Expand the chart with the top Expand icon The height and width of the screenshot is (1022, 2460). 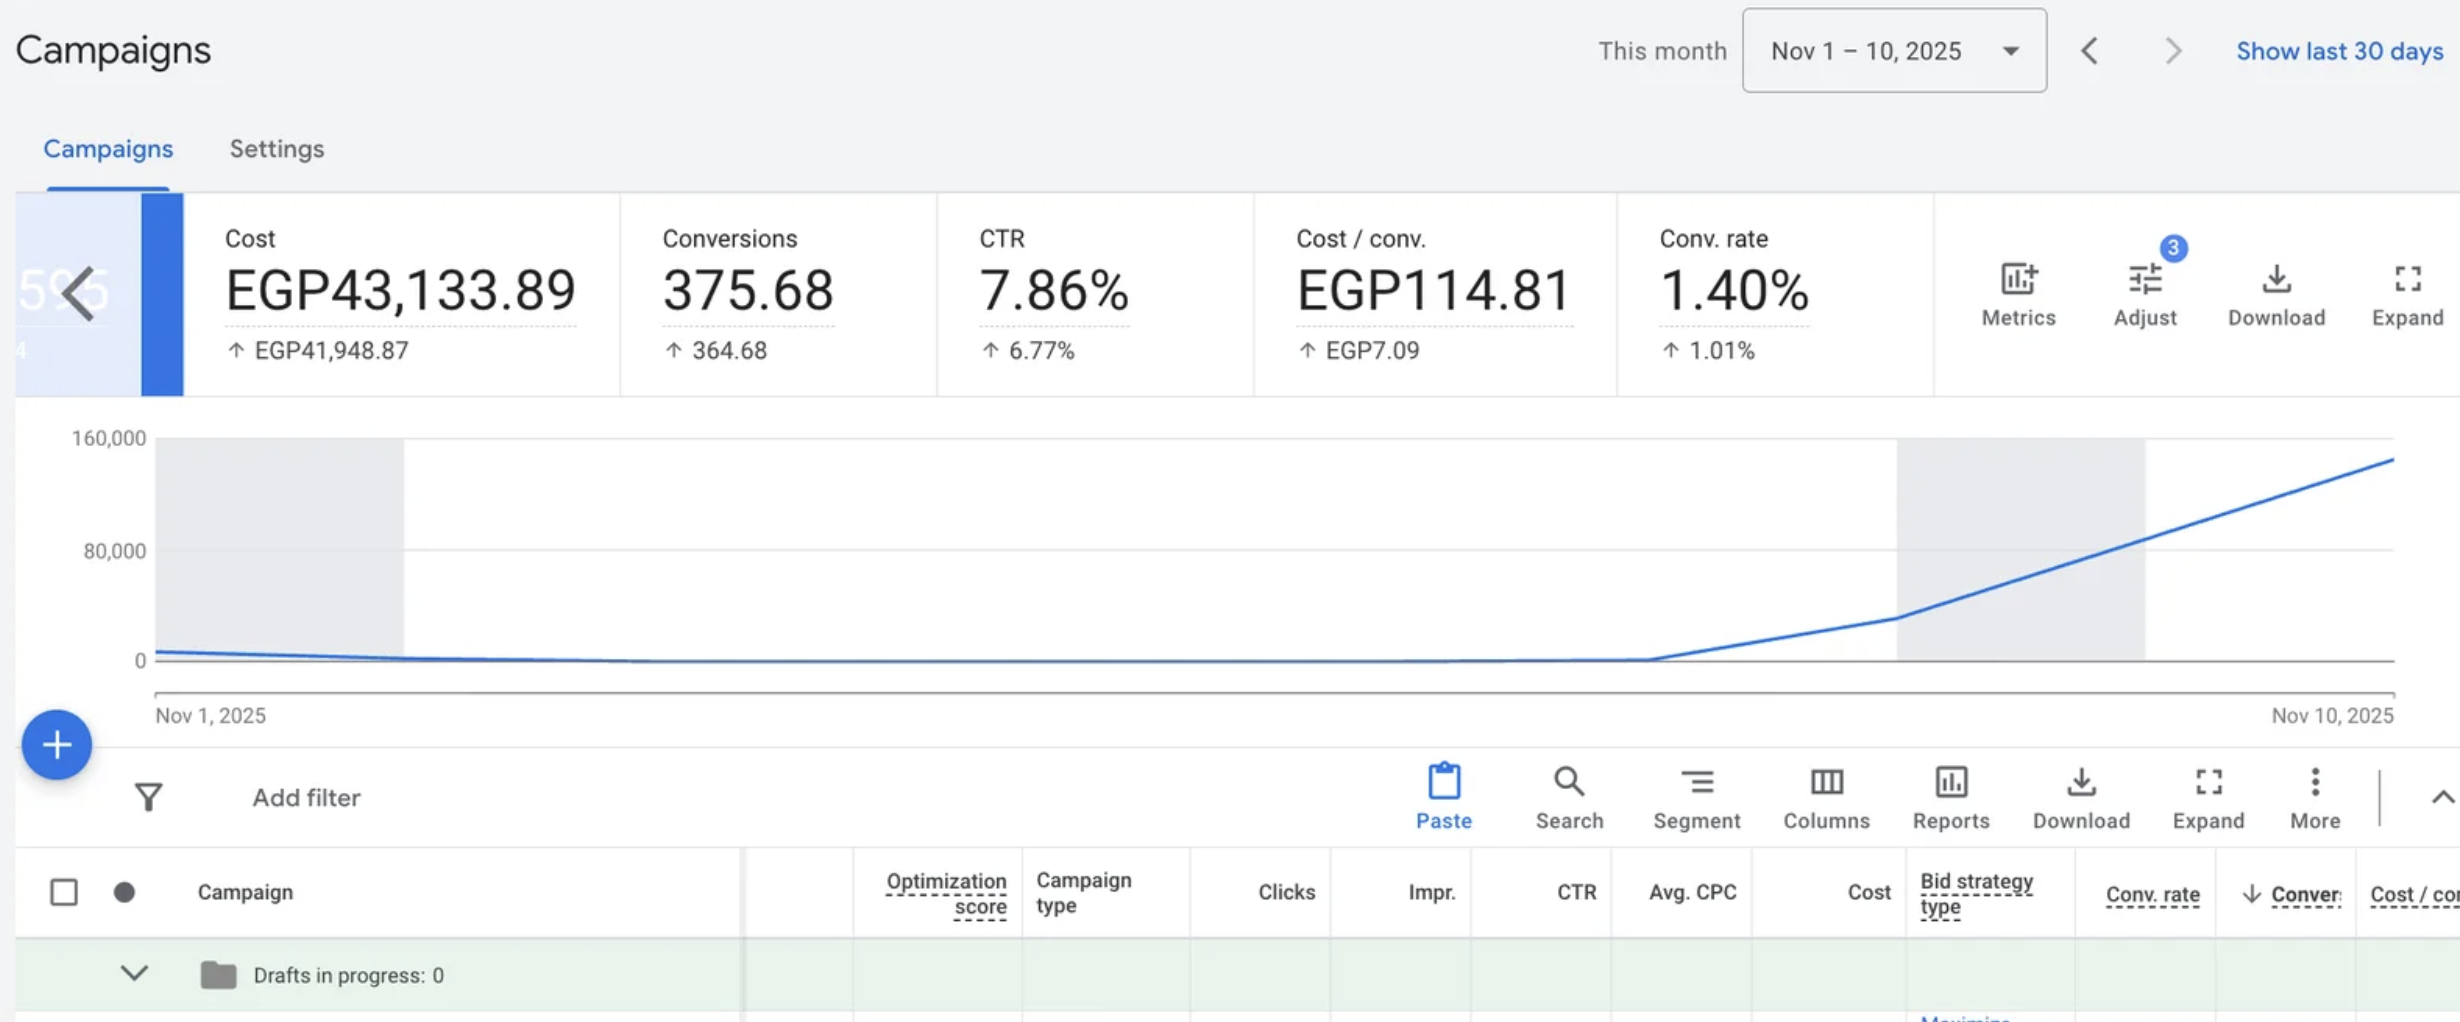point(2406,281)
